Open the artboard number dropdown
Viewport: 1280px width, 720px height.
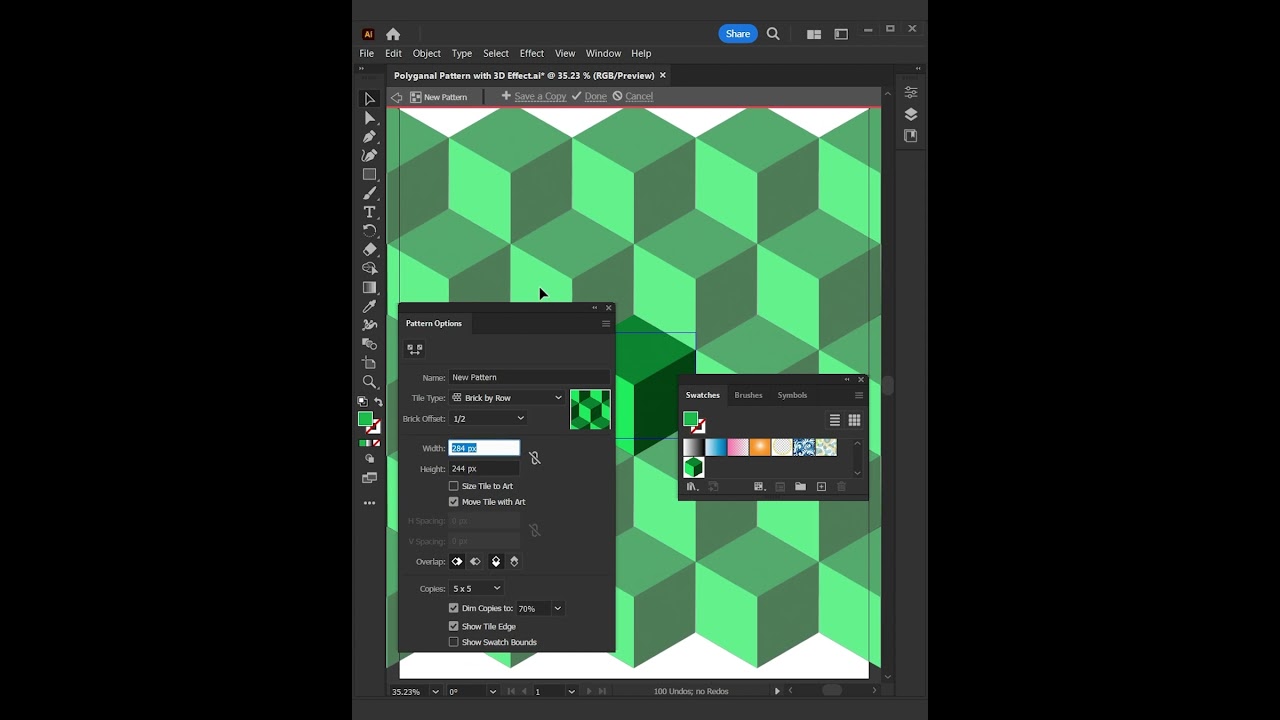[571, 691]
